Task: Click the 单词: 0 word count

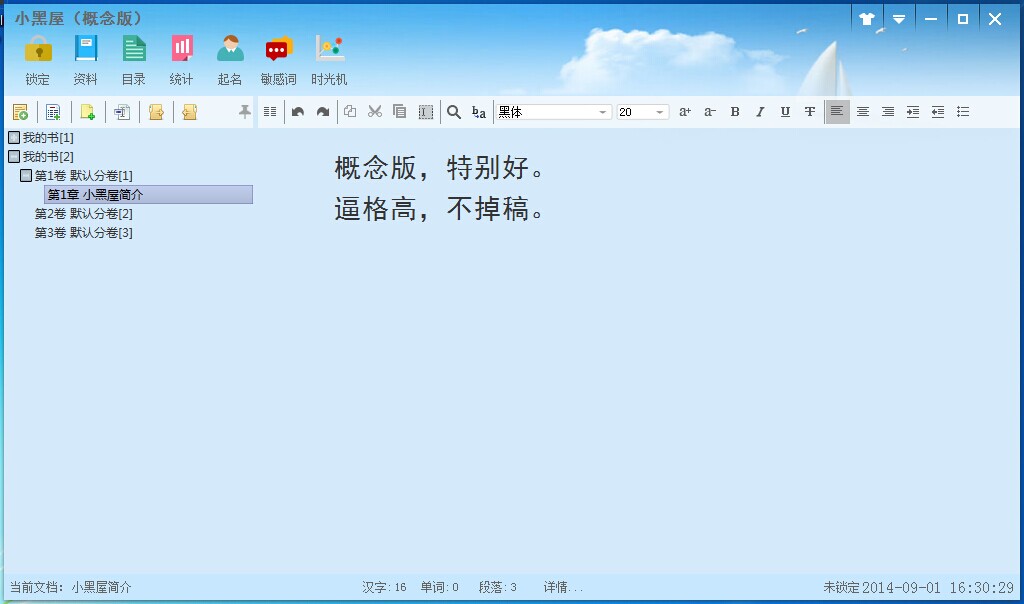Action: [440, 587]
